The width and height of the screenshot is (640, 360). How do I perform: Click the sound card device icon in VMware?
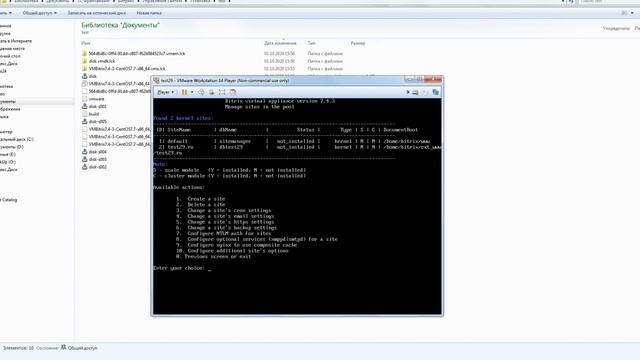[425, 92]
